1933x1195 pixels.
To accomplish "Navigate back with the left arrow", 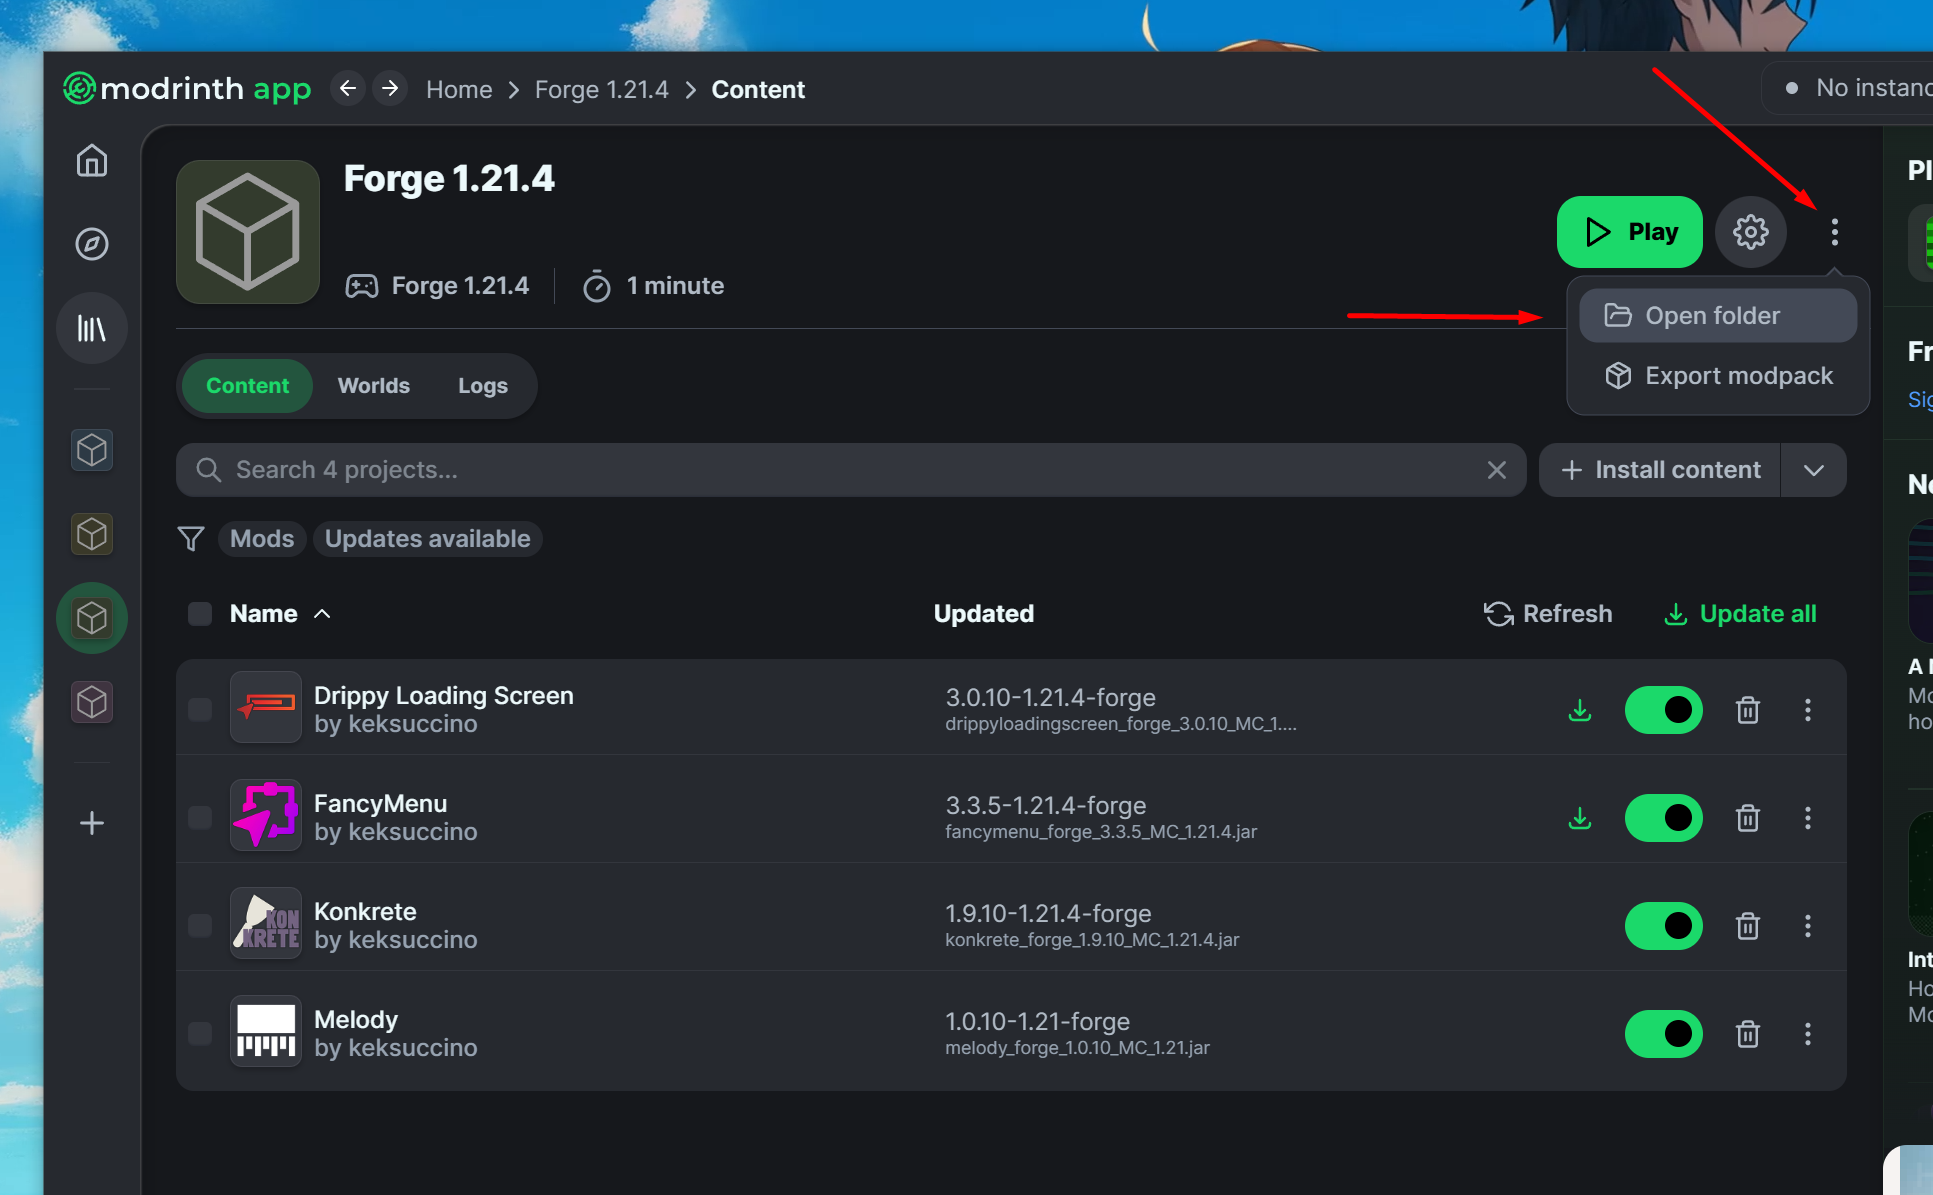I will (x=347, y=89).
